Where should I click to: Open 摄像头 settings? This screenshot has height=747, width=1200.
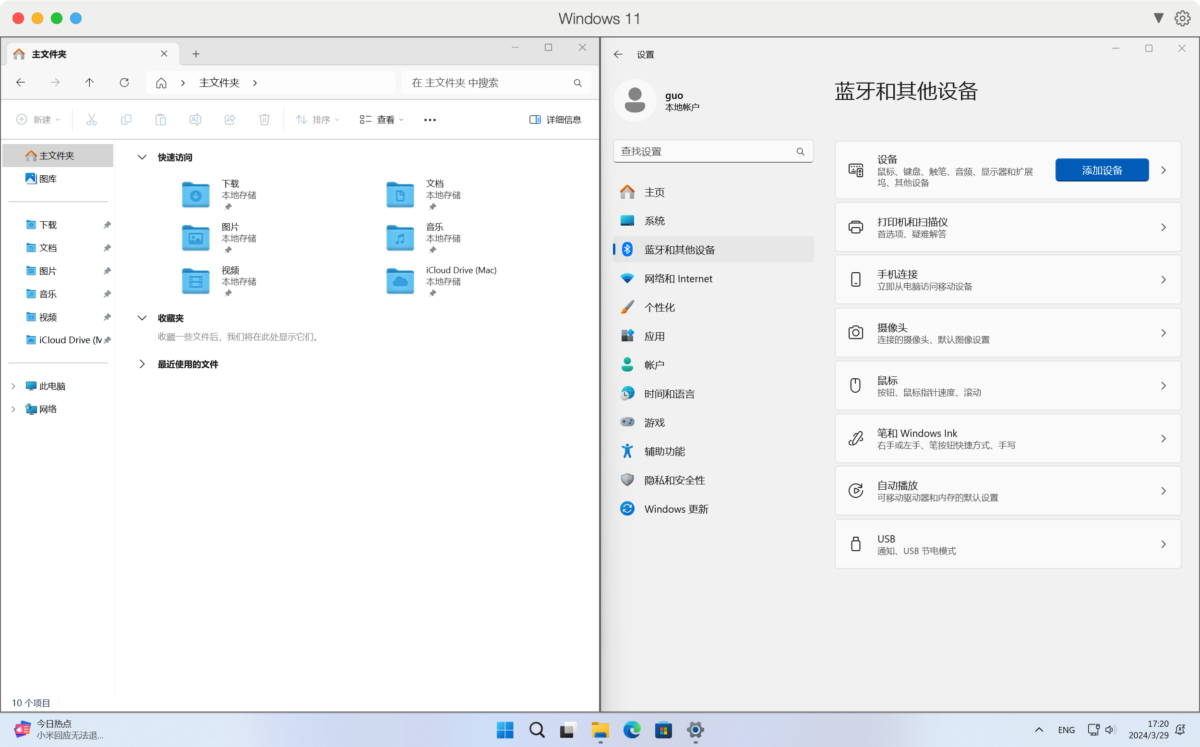[1008, 333]
